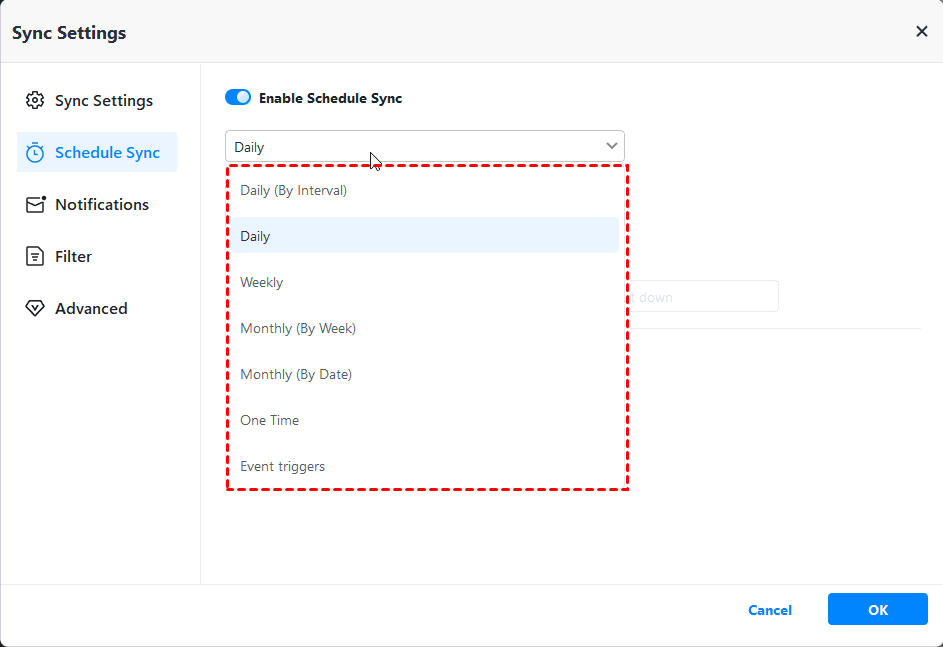Click the dropdown chevron arrow

612,146
